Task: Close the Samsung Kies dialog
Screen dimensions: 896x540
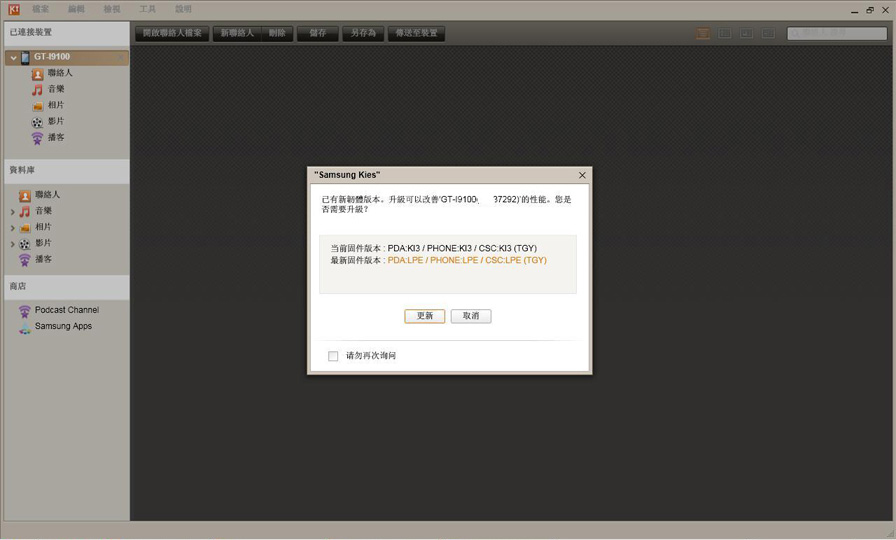Action: click(582, 175)
